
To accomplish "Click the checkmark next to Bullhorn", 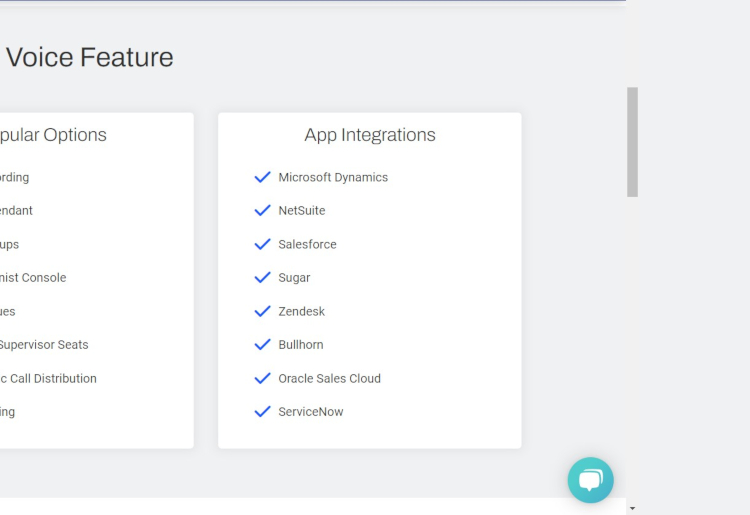I will tap(263, 345).
